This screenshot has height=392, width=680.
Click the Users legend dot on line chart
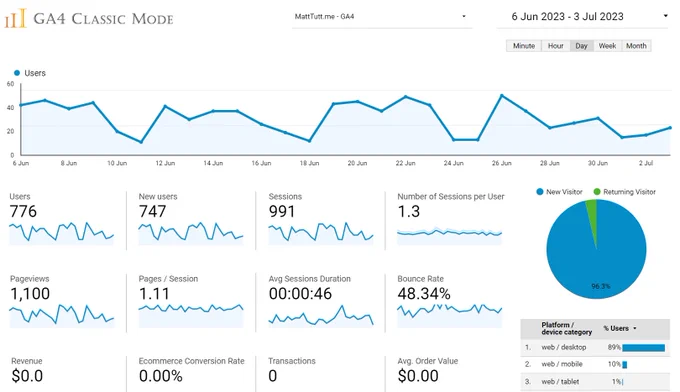[17, 73]
